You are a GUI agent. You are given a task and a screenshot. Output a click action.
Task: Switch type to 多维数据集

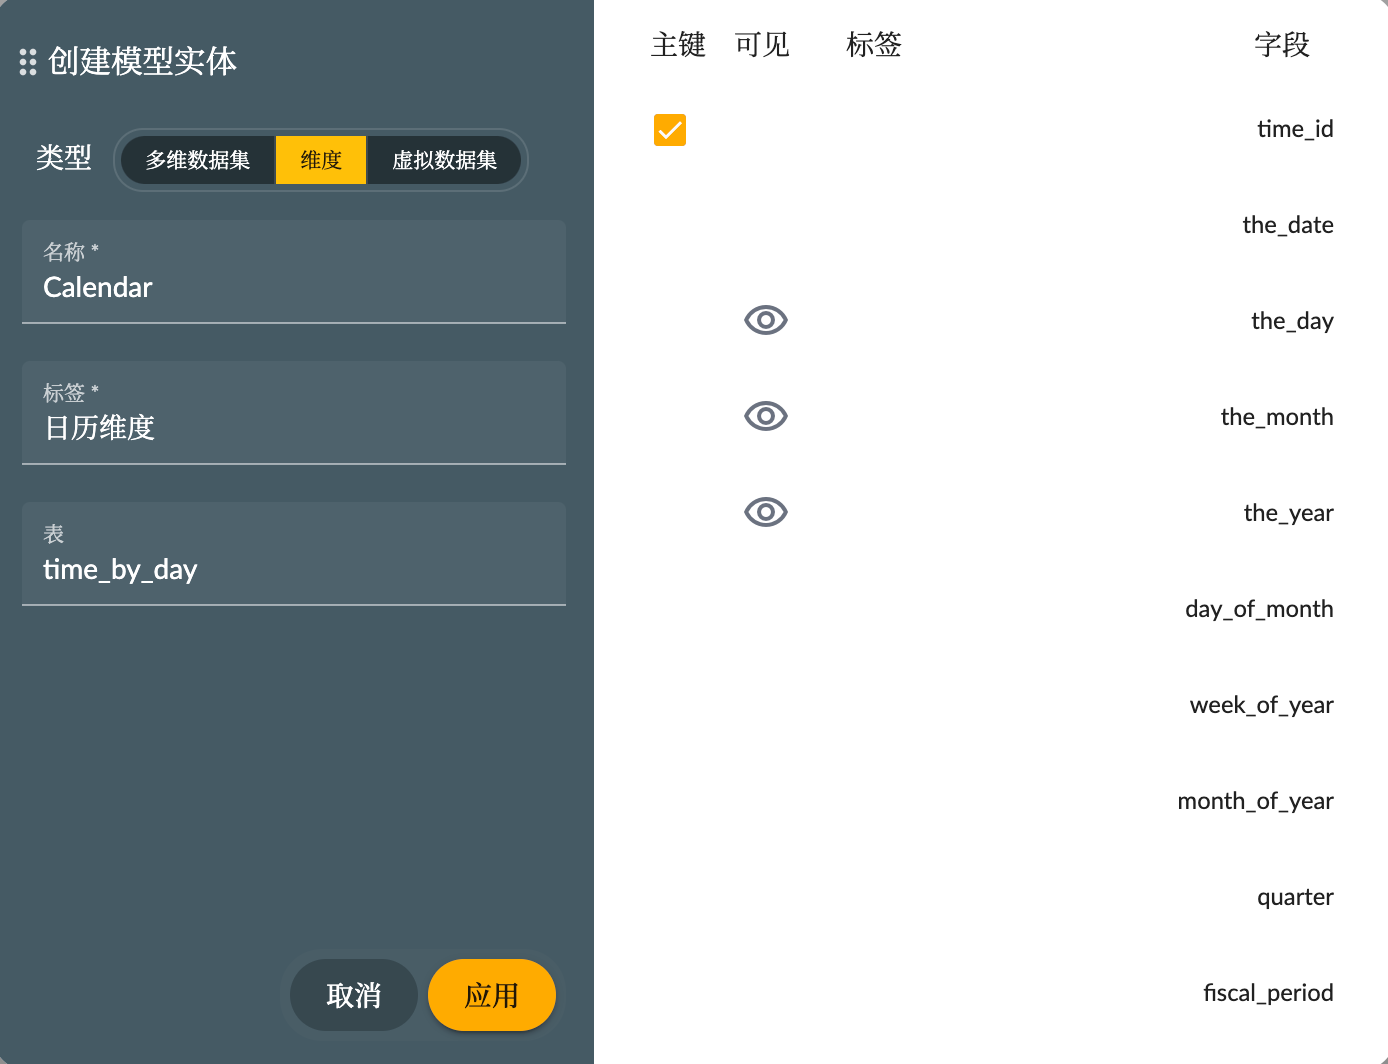[x=197, y=160]
